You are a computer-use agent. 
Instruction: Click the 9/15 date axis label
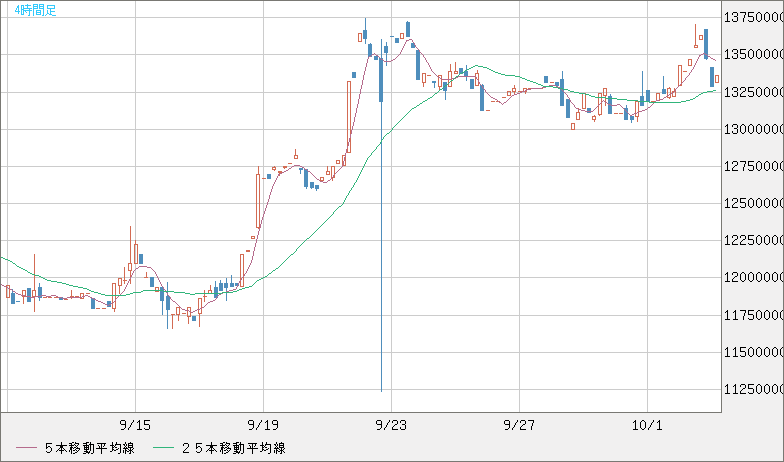pos(135,426)
